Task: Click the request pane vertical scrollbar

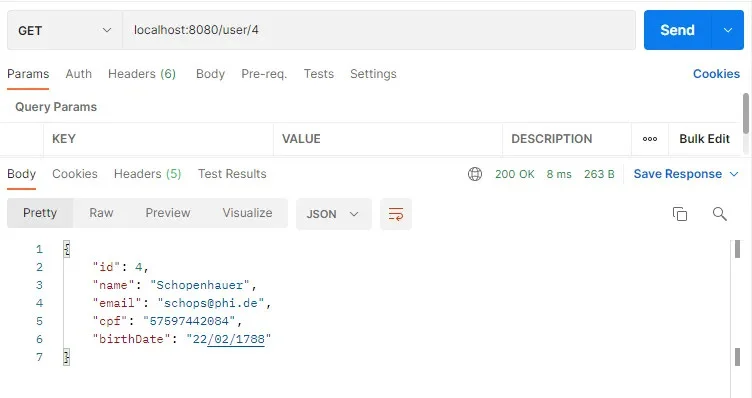Action: 745,113
